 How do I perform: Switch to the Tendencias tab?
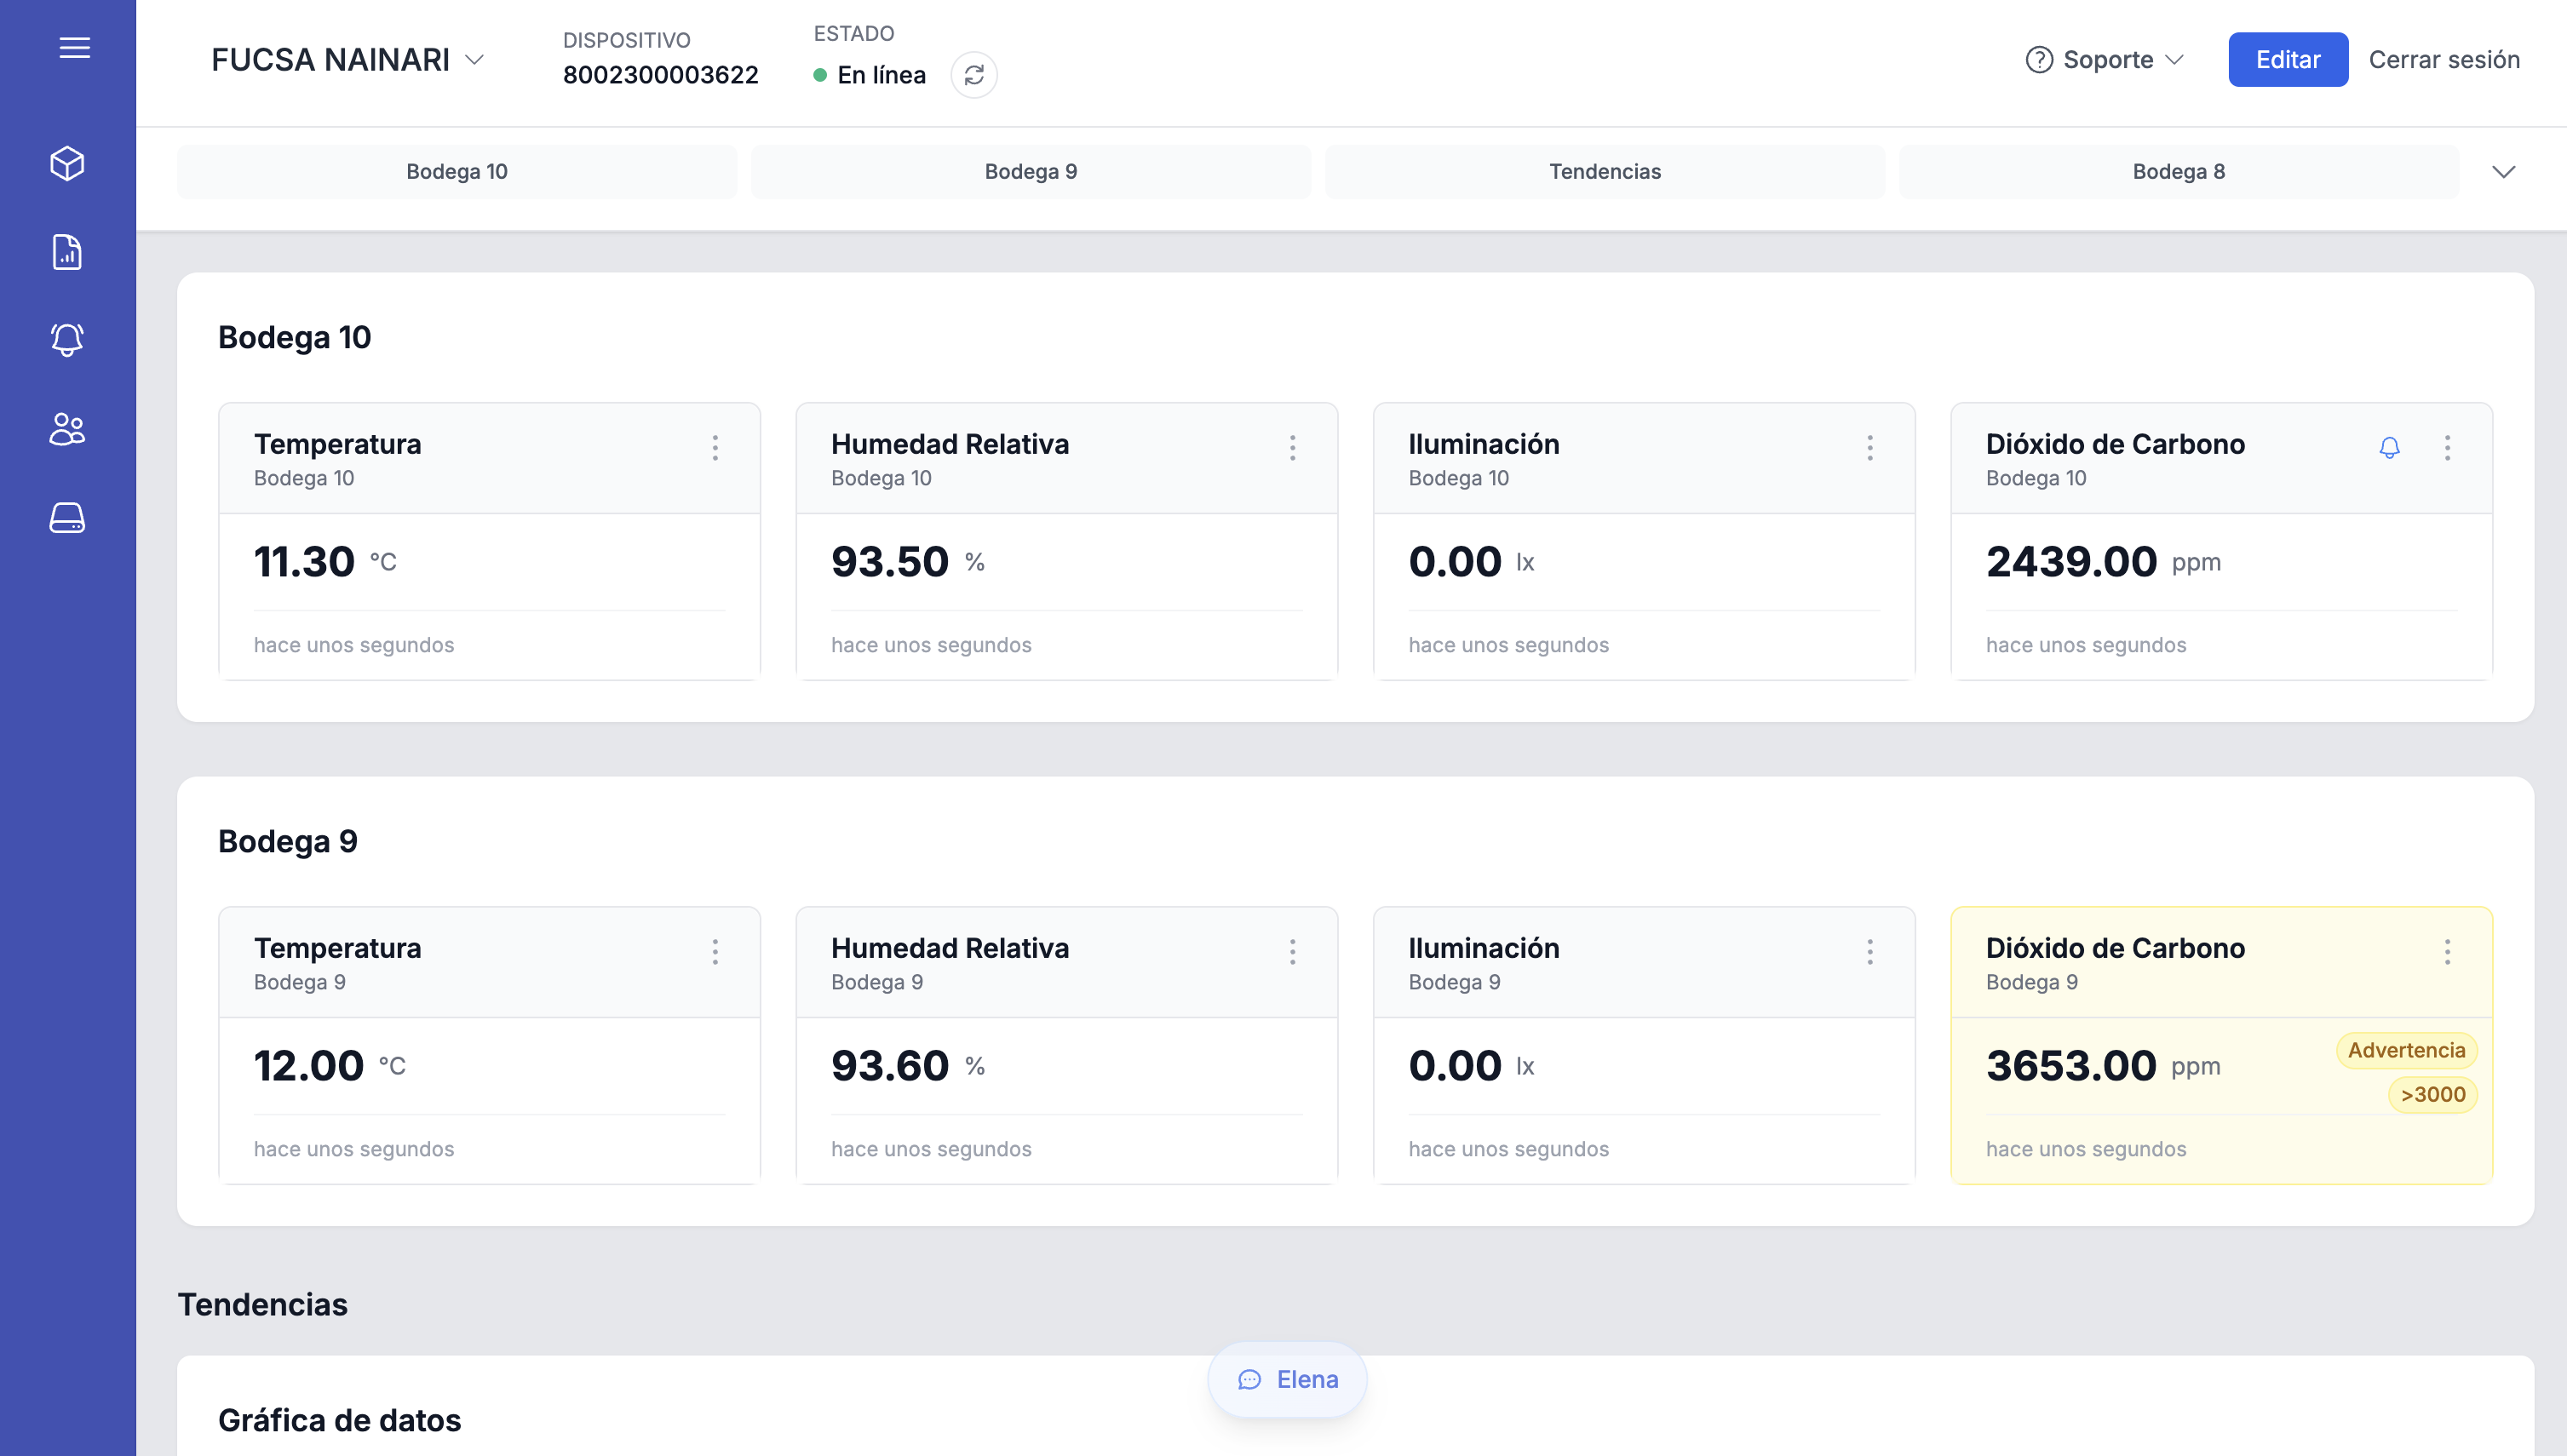[x=1604, y=172]
